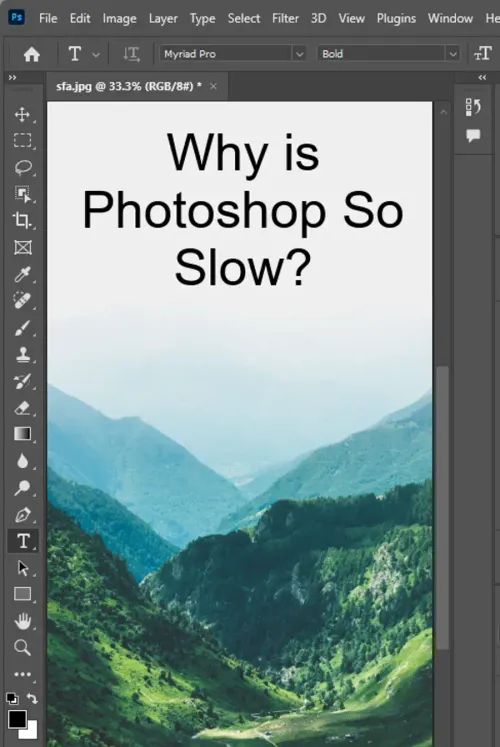Expand the toolbox with double-arrow chevron
Screen dimensions: 500x747
12,77
